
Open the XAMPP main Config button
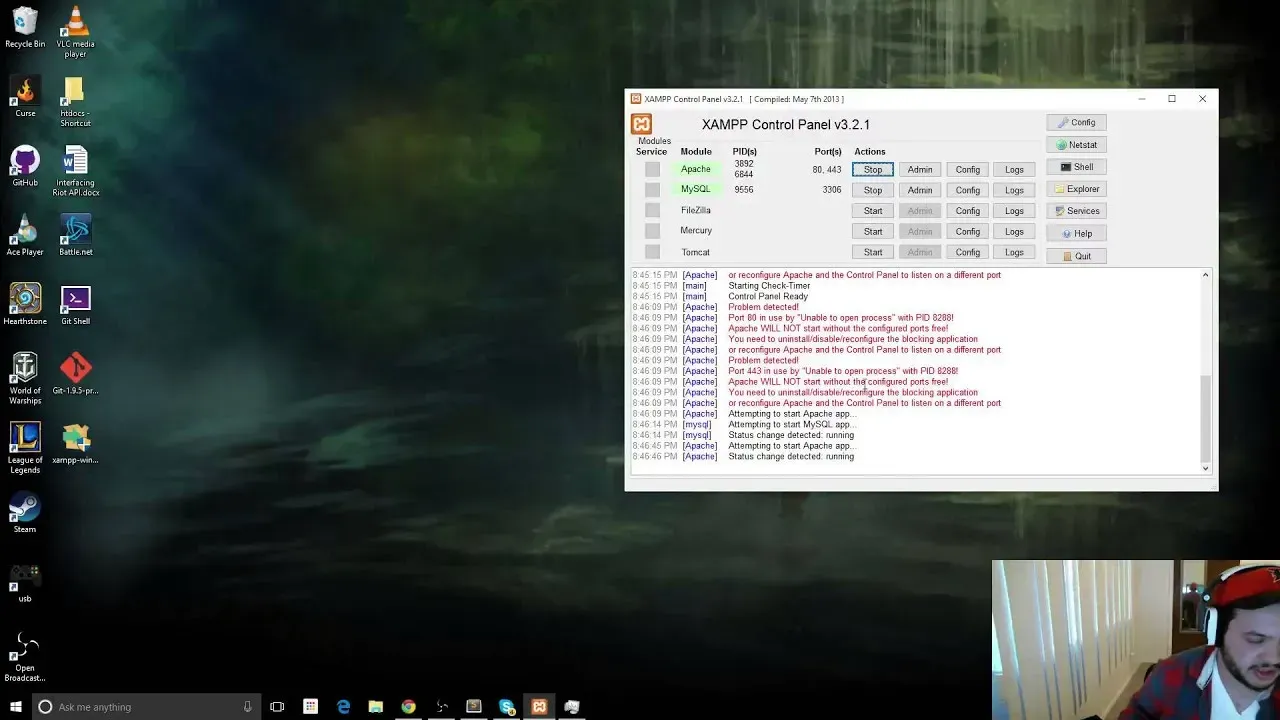pos(1076,122)
